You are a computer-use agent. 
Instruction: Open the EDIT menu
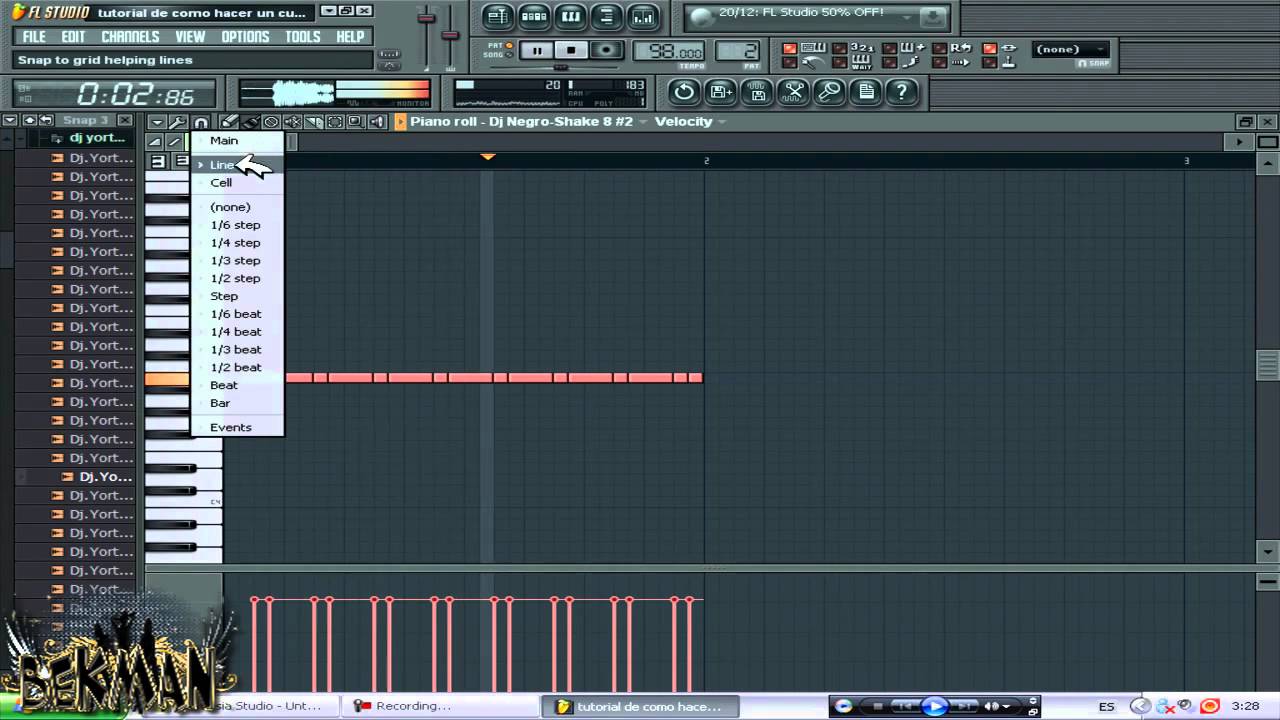[x=73, y=36]
